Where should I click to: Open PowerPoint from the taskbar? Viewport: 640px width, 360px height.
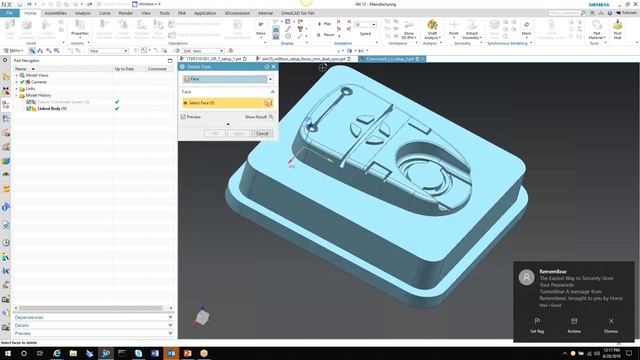pyautogui.click(x=187, y=353)
